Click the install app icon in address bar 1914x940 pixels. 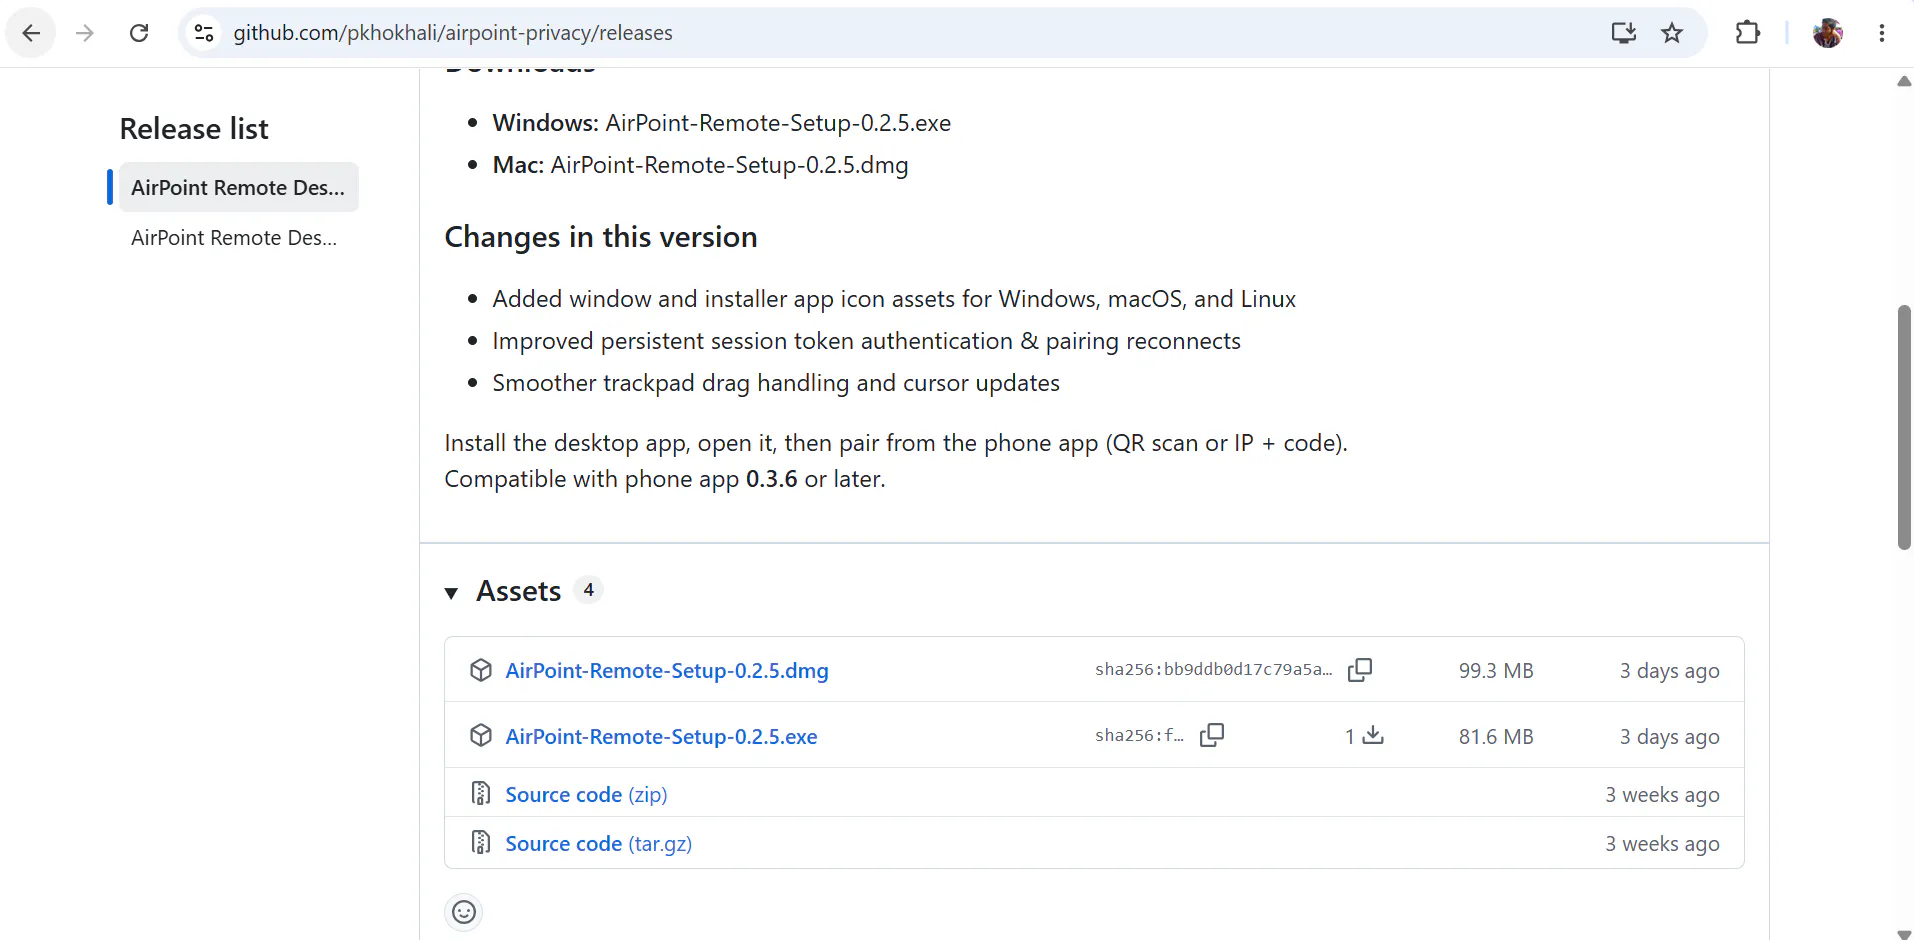pos(1624,33)
